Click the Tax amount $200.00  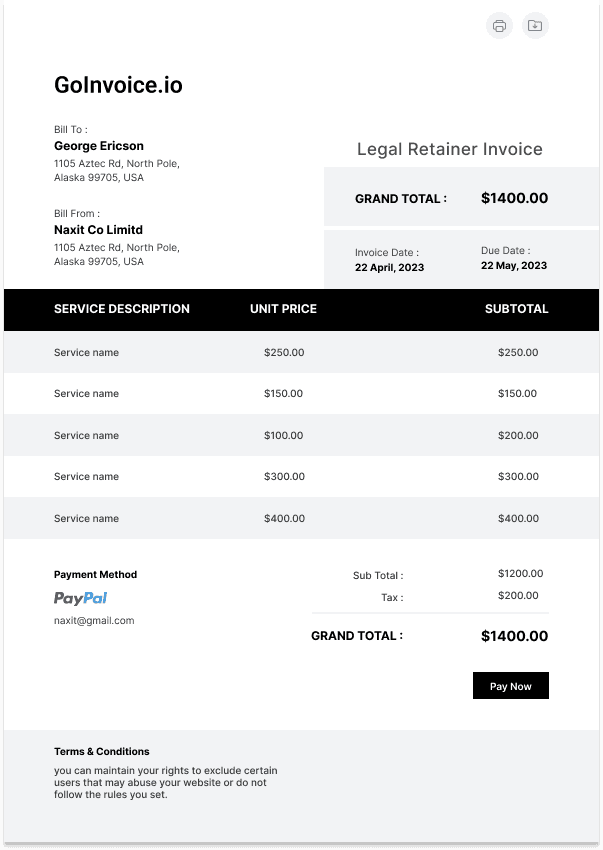coord(518,596)
